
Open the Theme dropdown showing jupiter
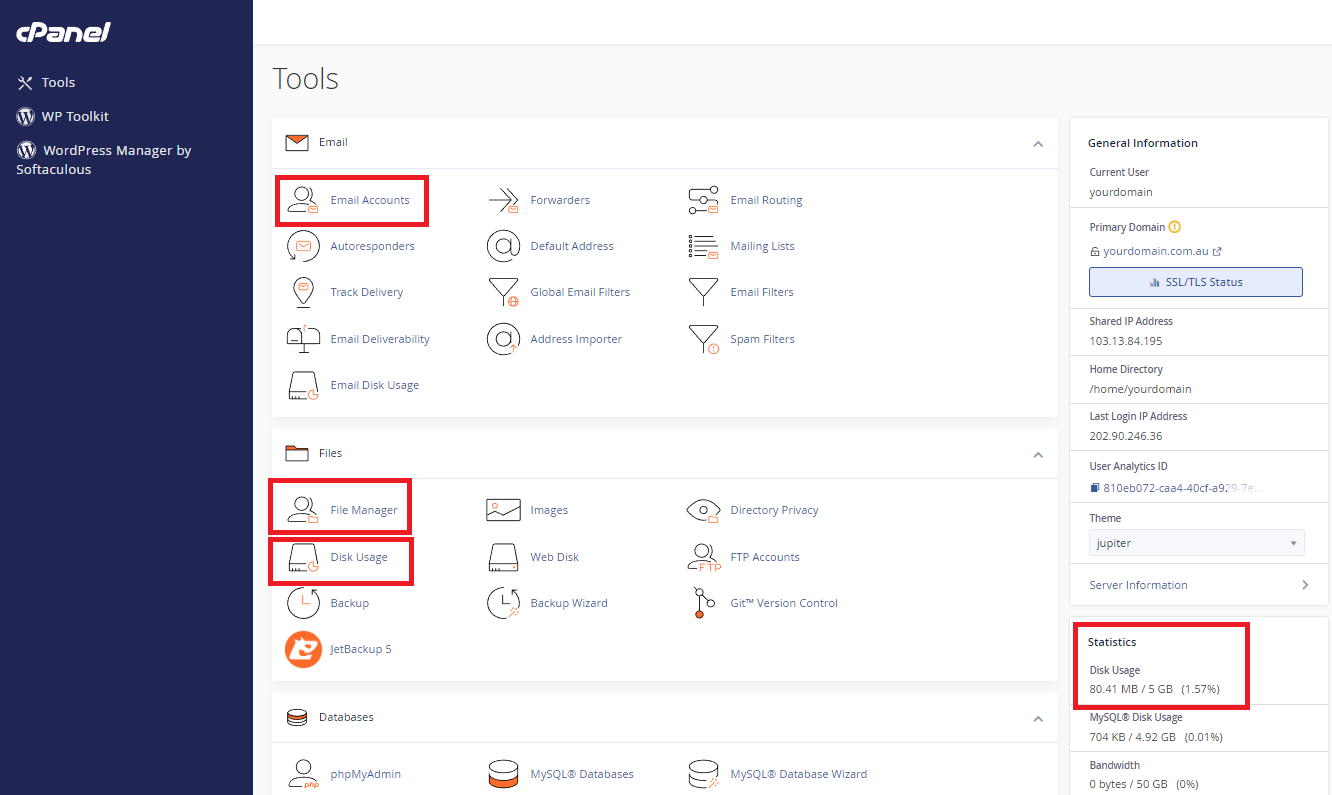tap(1197, 543)
